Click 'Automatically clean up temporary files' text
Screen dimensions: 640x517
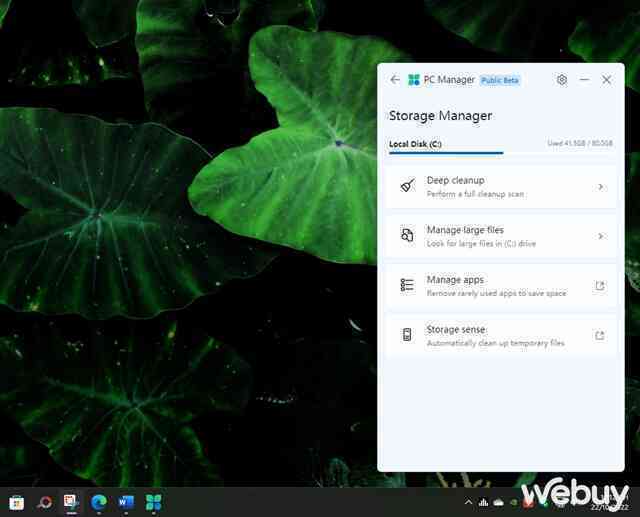[496, 343]
